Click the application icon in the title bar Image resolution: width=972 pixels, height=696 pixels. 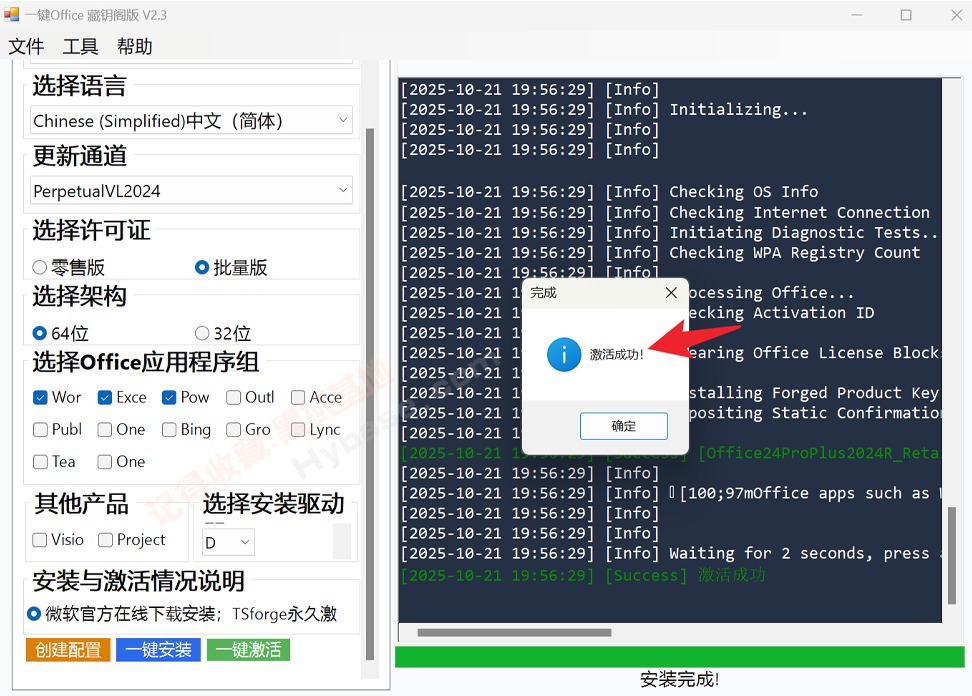(15, 15)
